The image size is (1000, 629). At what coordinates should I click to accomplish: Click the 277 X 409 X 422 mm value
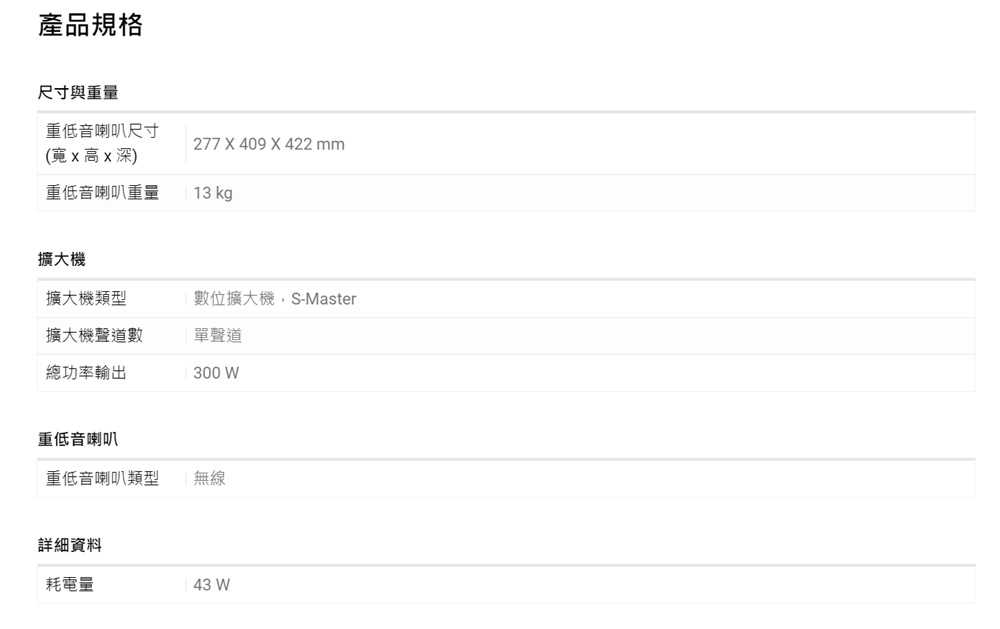269,145
